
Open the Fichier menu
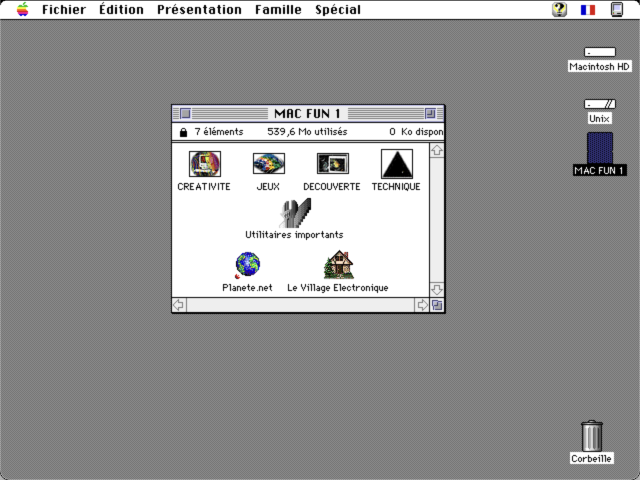point(64,9)
